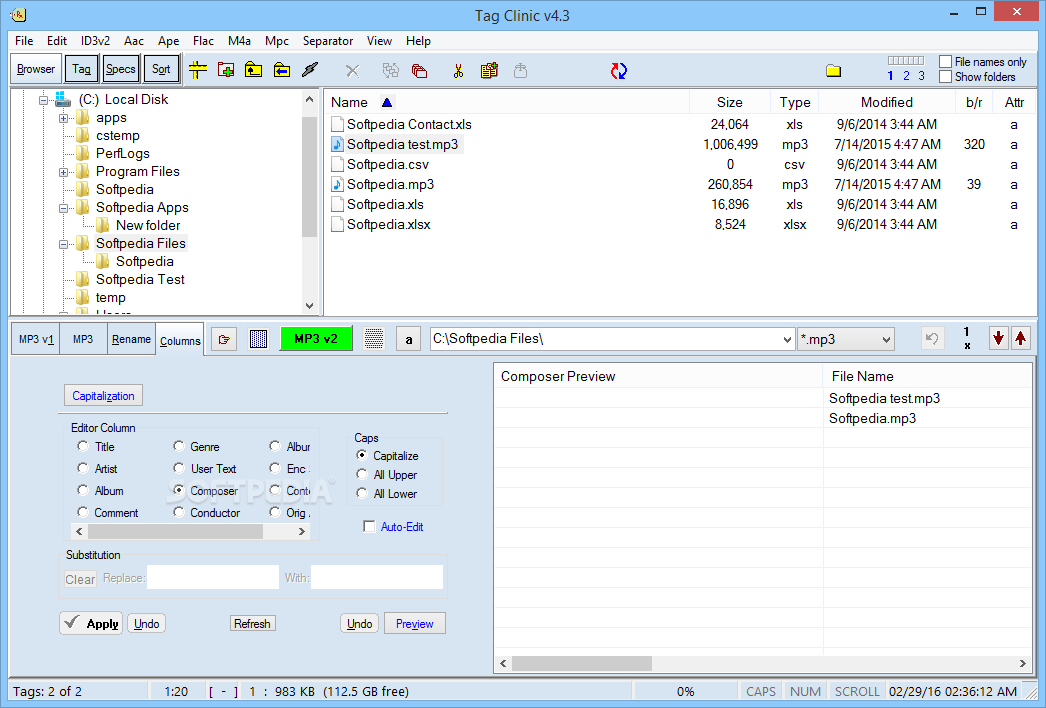Click the Preview button
The image size is (1046, 708).
click(414, 623)
